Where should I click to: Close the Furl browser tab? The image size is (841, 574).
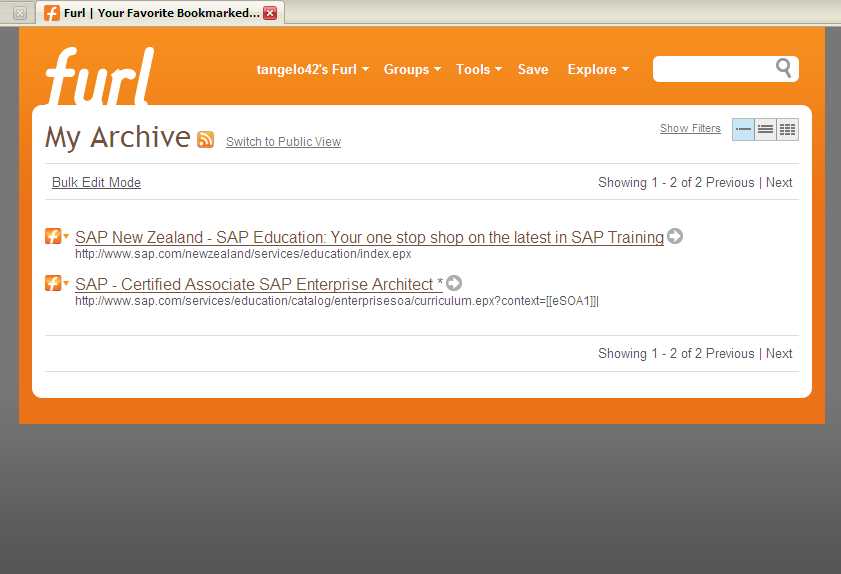coord(270,13)
